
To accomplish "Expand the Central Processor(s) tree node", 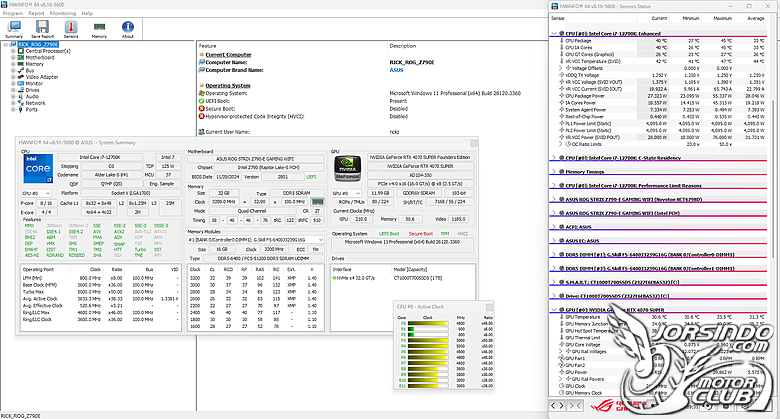I will [x=13, y=51].
